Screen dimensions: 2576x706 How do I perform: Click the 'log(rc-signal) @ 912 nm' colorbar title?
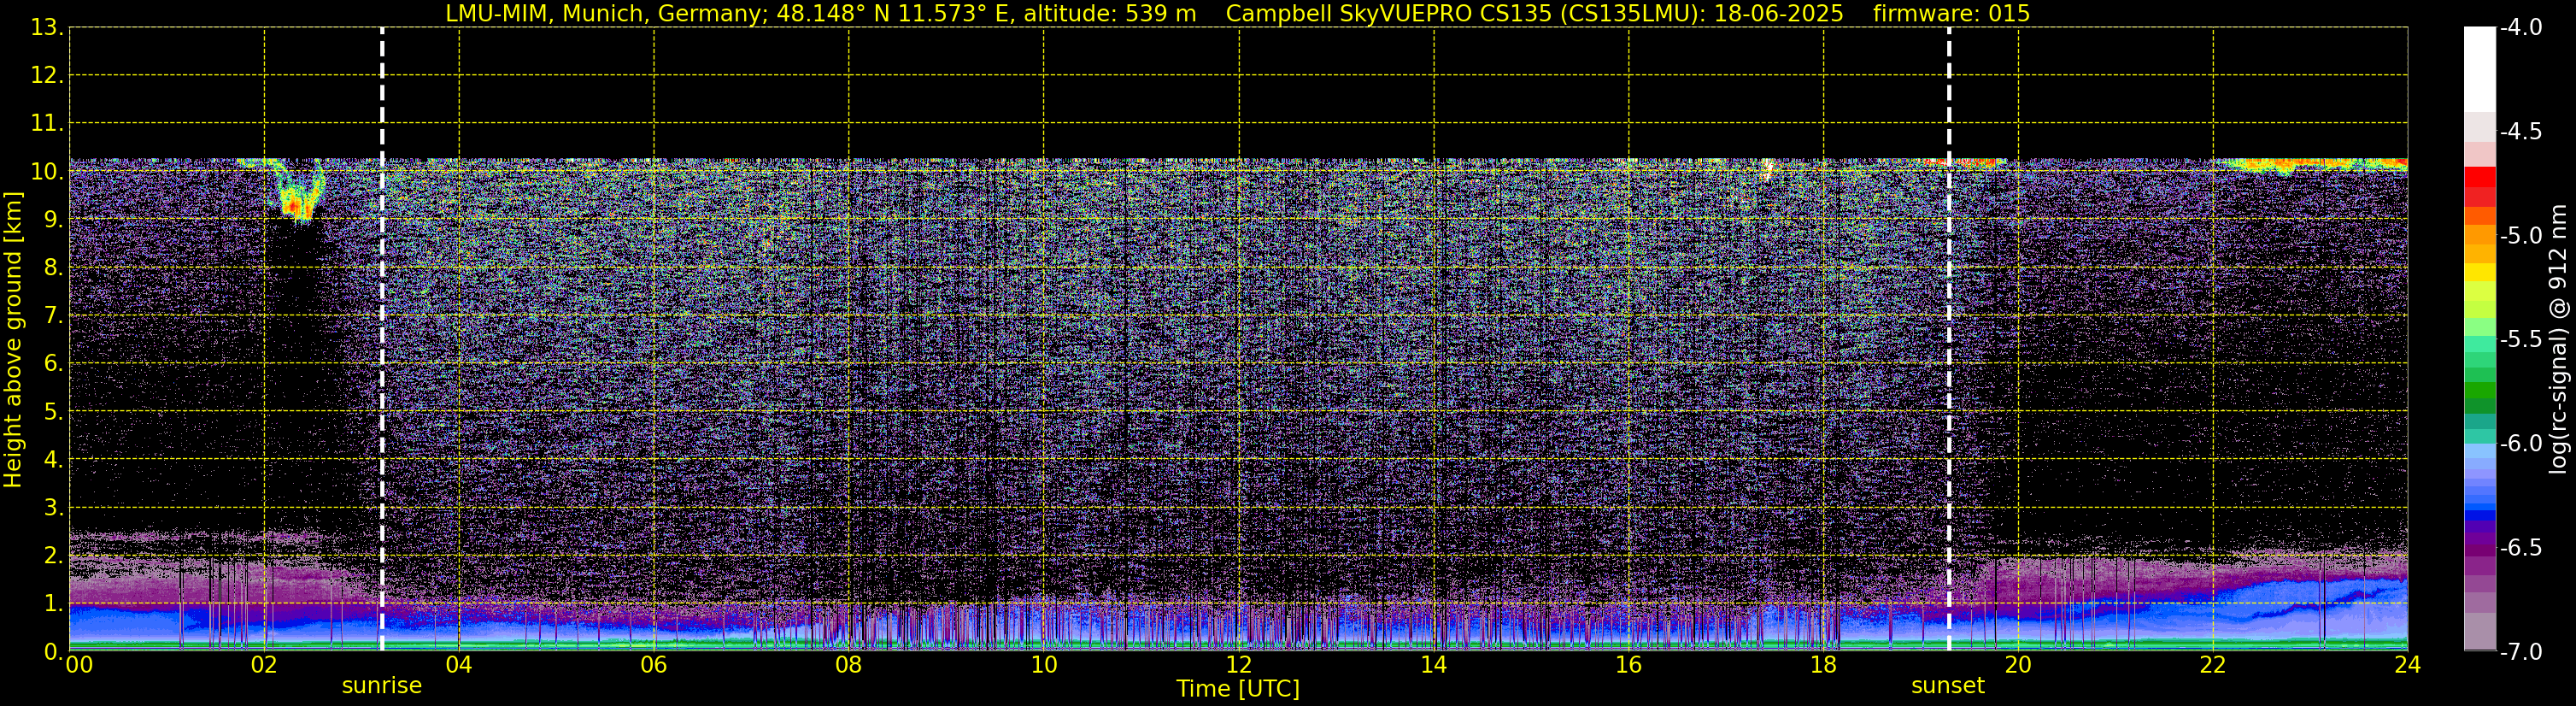(x=2559, y=339)
